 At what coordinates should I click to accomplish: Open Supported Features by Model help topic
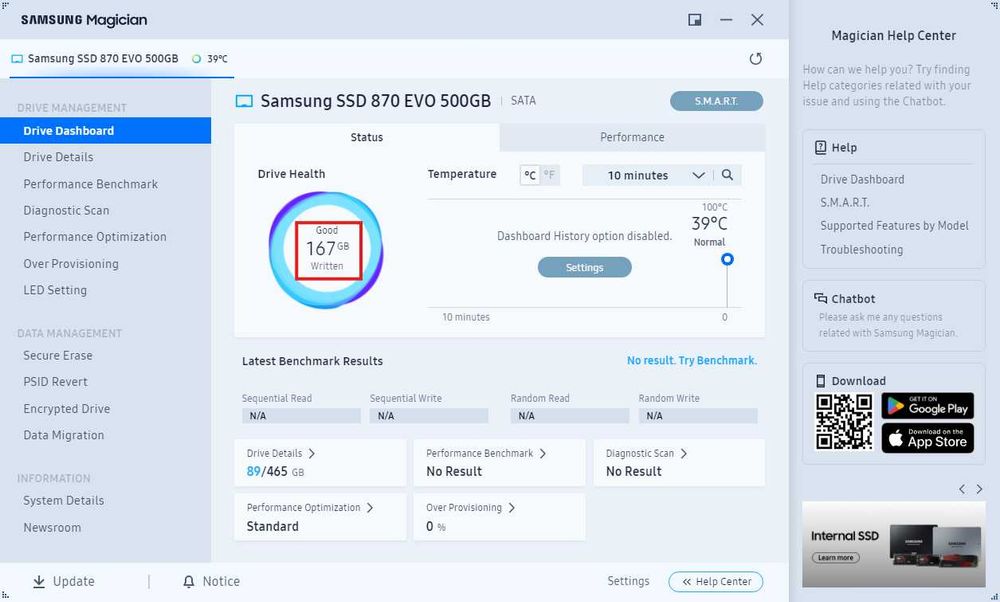click(x=894, y=225)
